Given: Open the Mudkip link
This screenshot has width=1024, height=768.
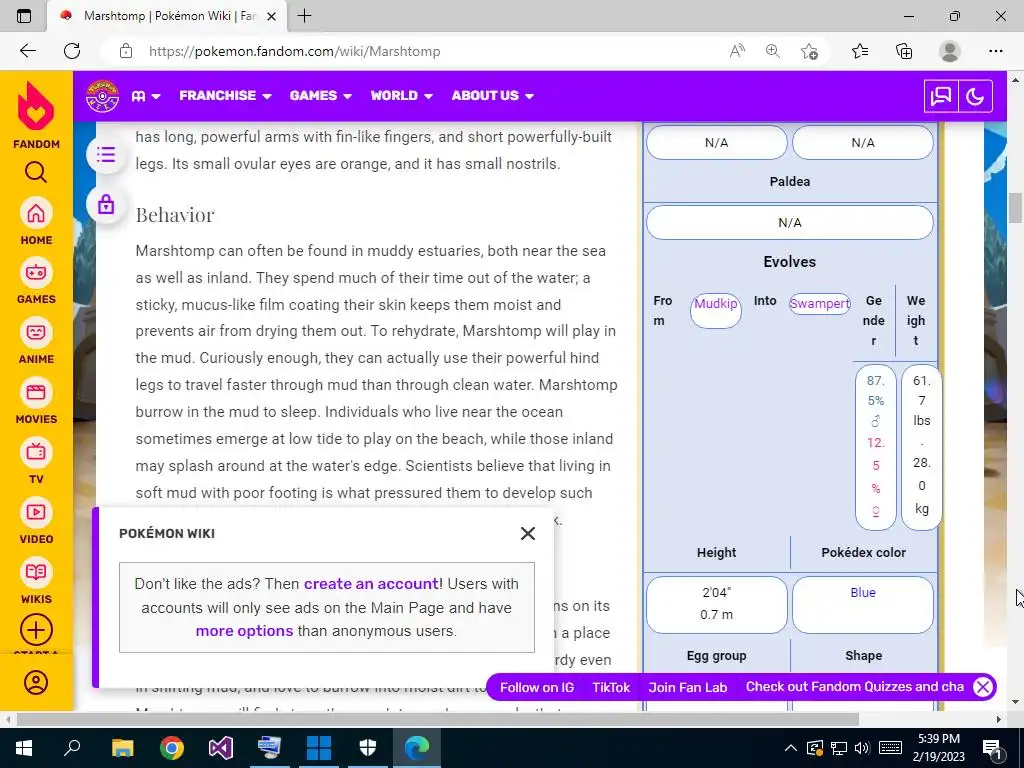Looking at the screenshot, I should click(716, 303).
